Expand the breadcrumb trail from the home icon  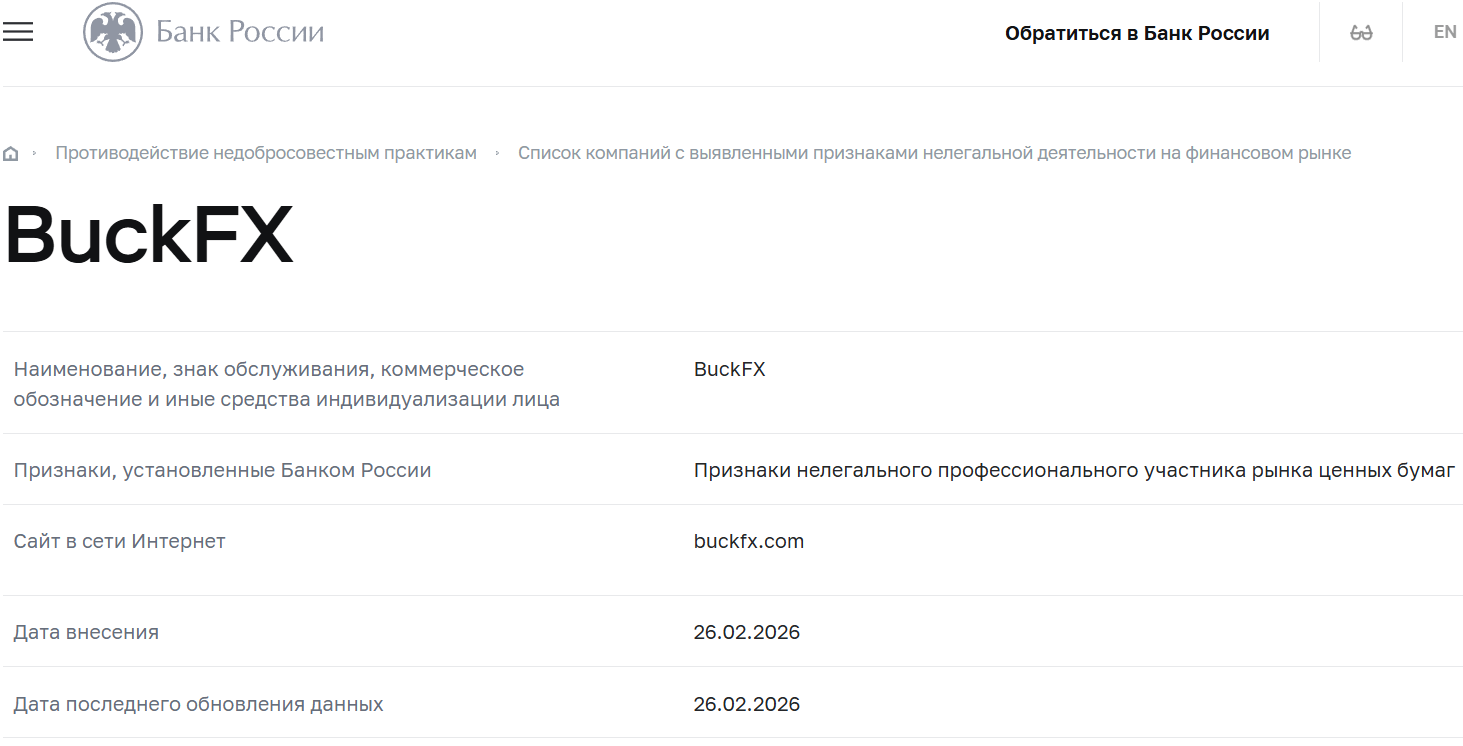pos(11,152)
